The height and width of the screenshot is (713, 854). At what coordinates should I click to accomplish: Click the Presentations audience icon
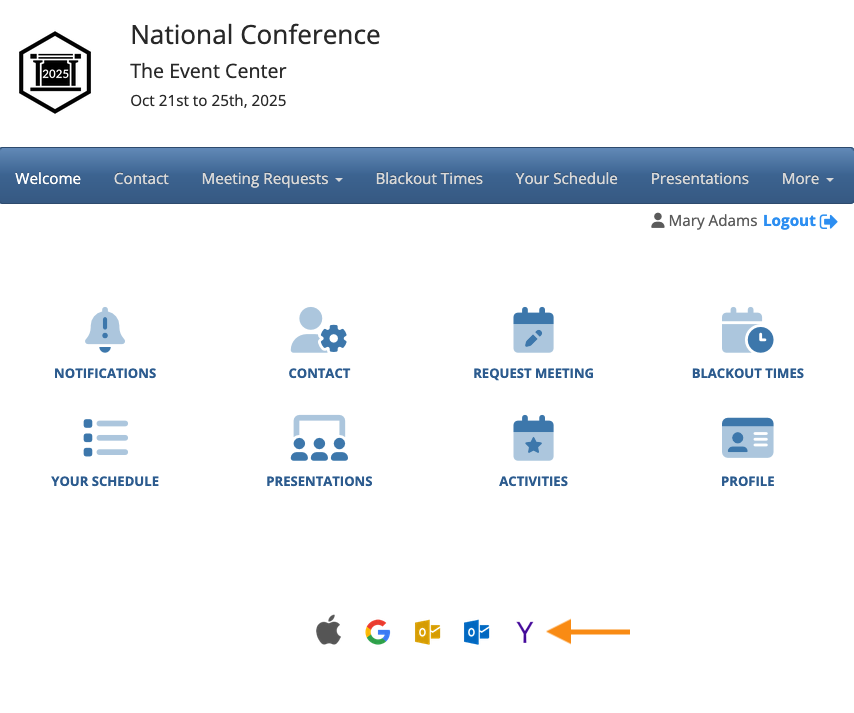tap(319, 438)
